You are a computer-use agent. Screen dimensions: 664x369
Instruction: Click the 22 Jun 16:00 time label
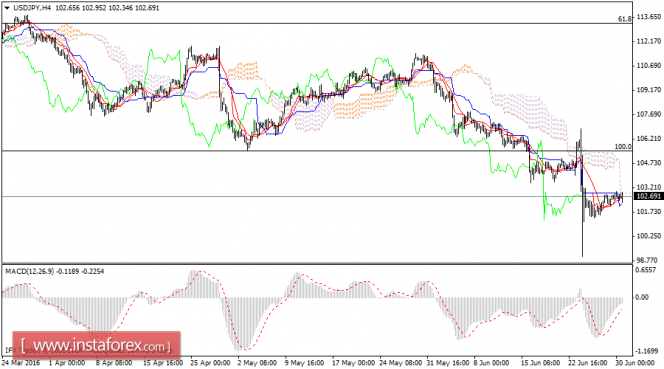[x=589, y=363]
